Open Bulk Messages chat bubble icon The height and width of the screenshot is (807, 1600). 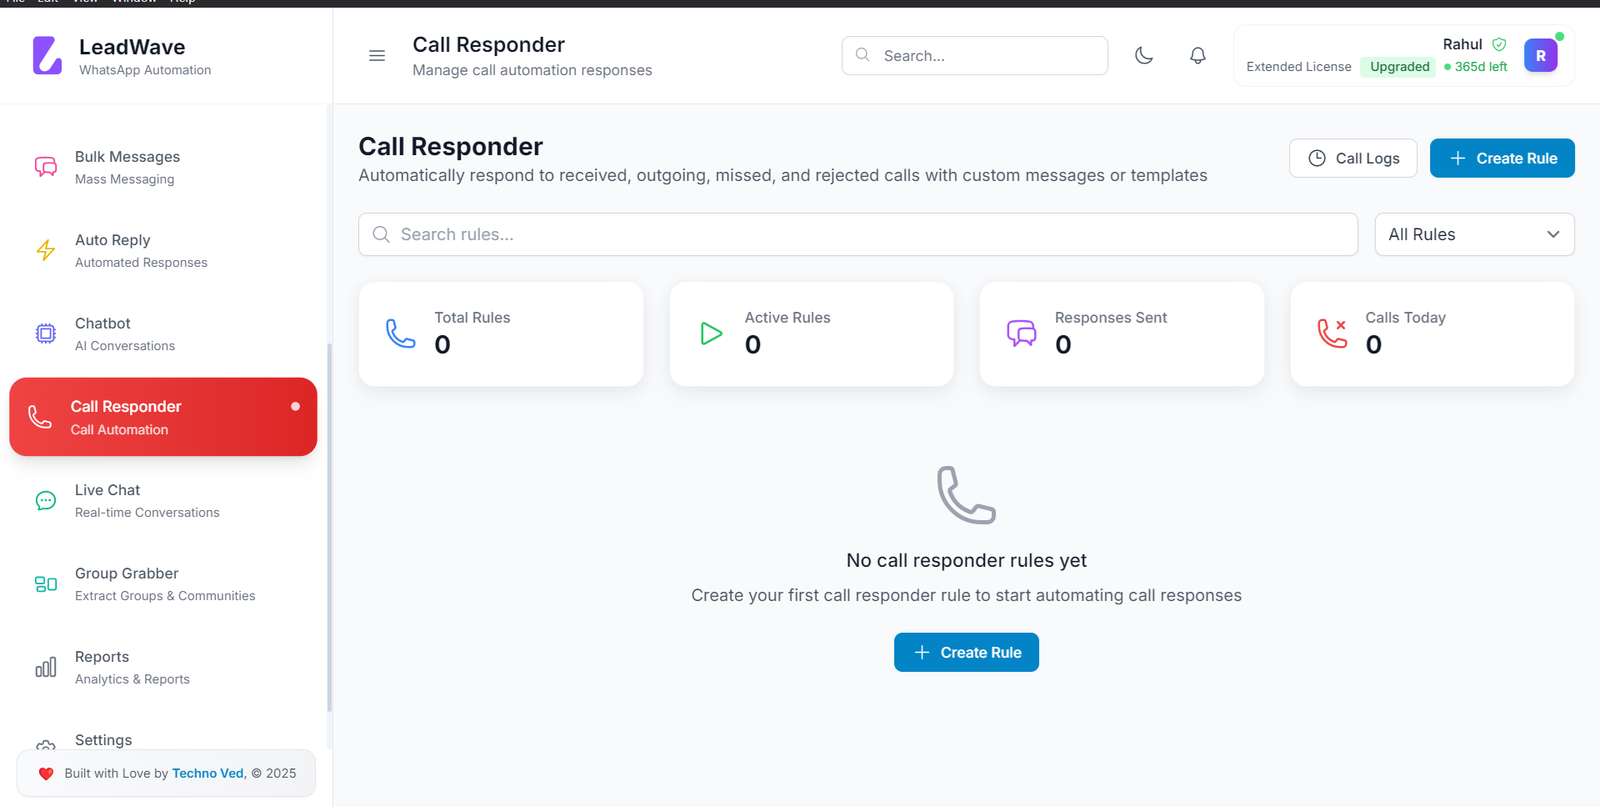tap(46, 167)
